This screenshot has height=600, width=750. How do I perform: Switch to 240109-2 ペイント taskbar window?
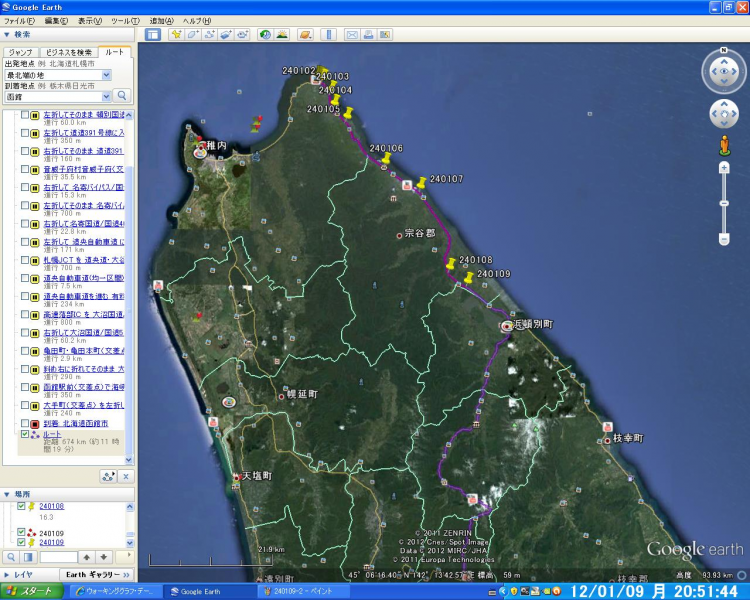[301, 591]
